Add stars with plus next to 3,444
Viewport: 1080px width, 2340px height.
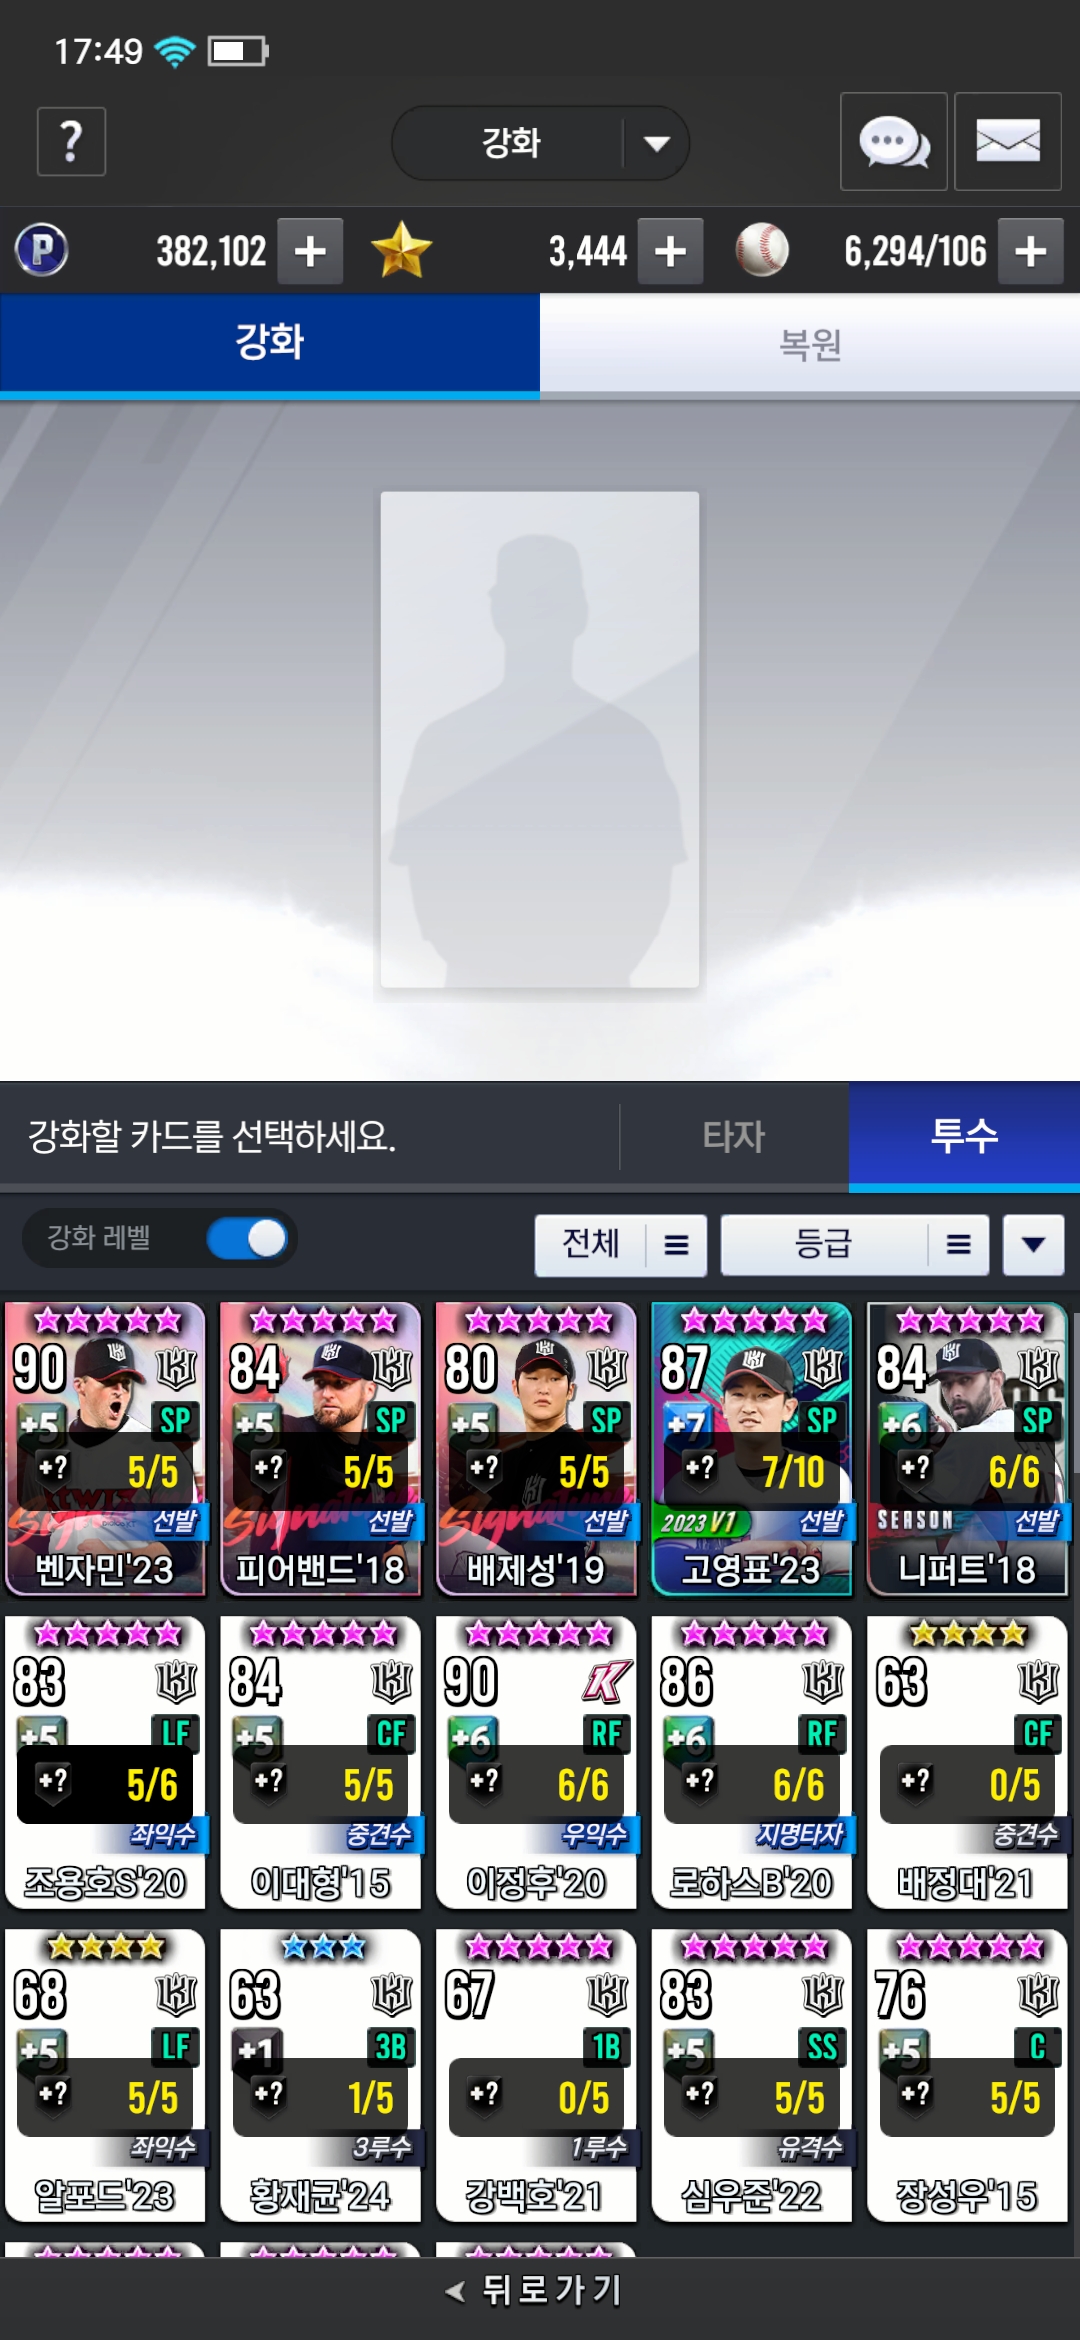[670, 251]
